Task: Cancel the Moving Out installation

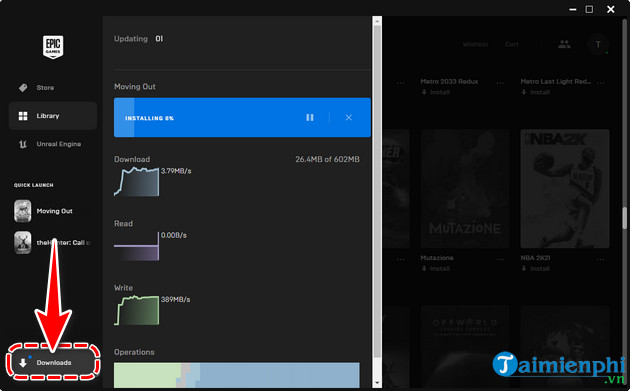Action: (348, 117)
